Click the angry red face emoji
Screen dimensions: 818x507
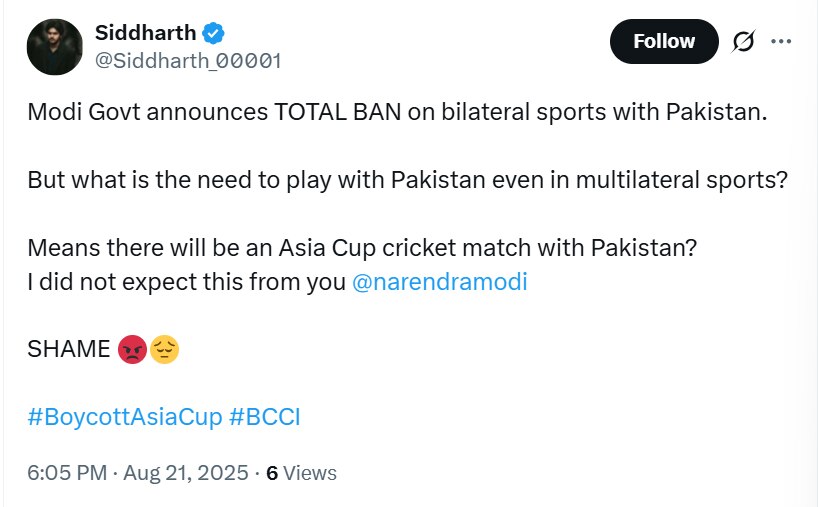pyautogui.click(x=132, y=349)
